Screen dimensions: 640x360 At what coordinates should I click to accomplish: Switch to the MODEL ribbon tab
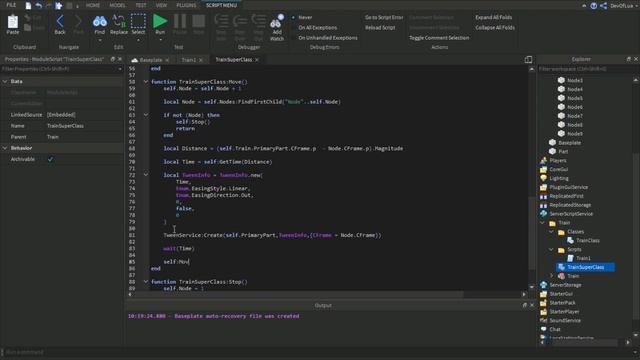pos(117,5)
